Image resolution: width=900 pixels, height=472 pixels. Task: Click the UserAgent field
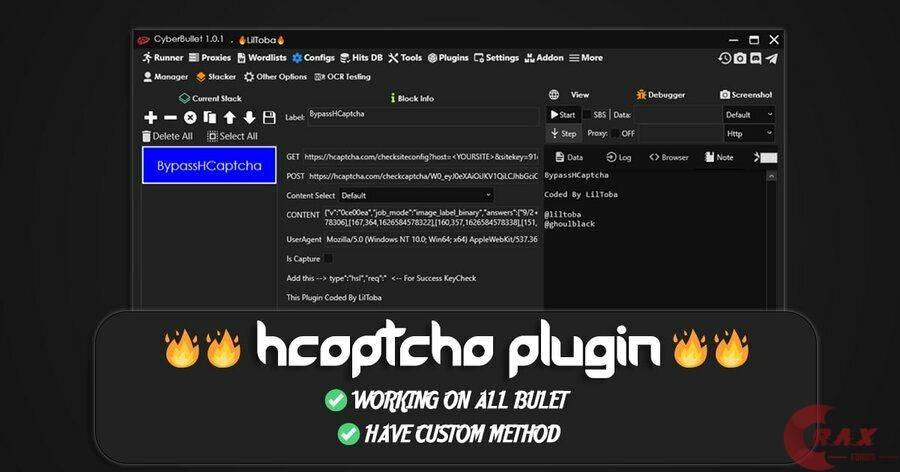tap(432, 239)
